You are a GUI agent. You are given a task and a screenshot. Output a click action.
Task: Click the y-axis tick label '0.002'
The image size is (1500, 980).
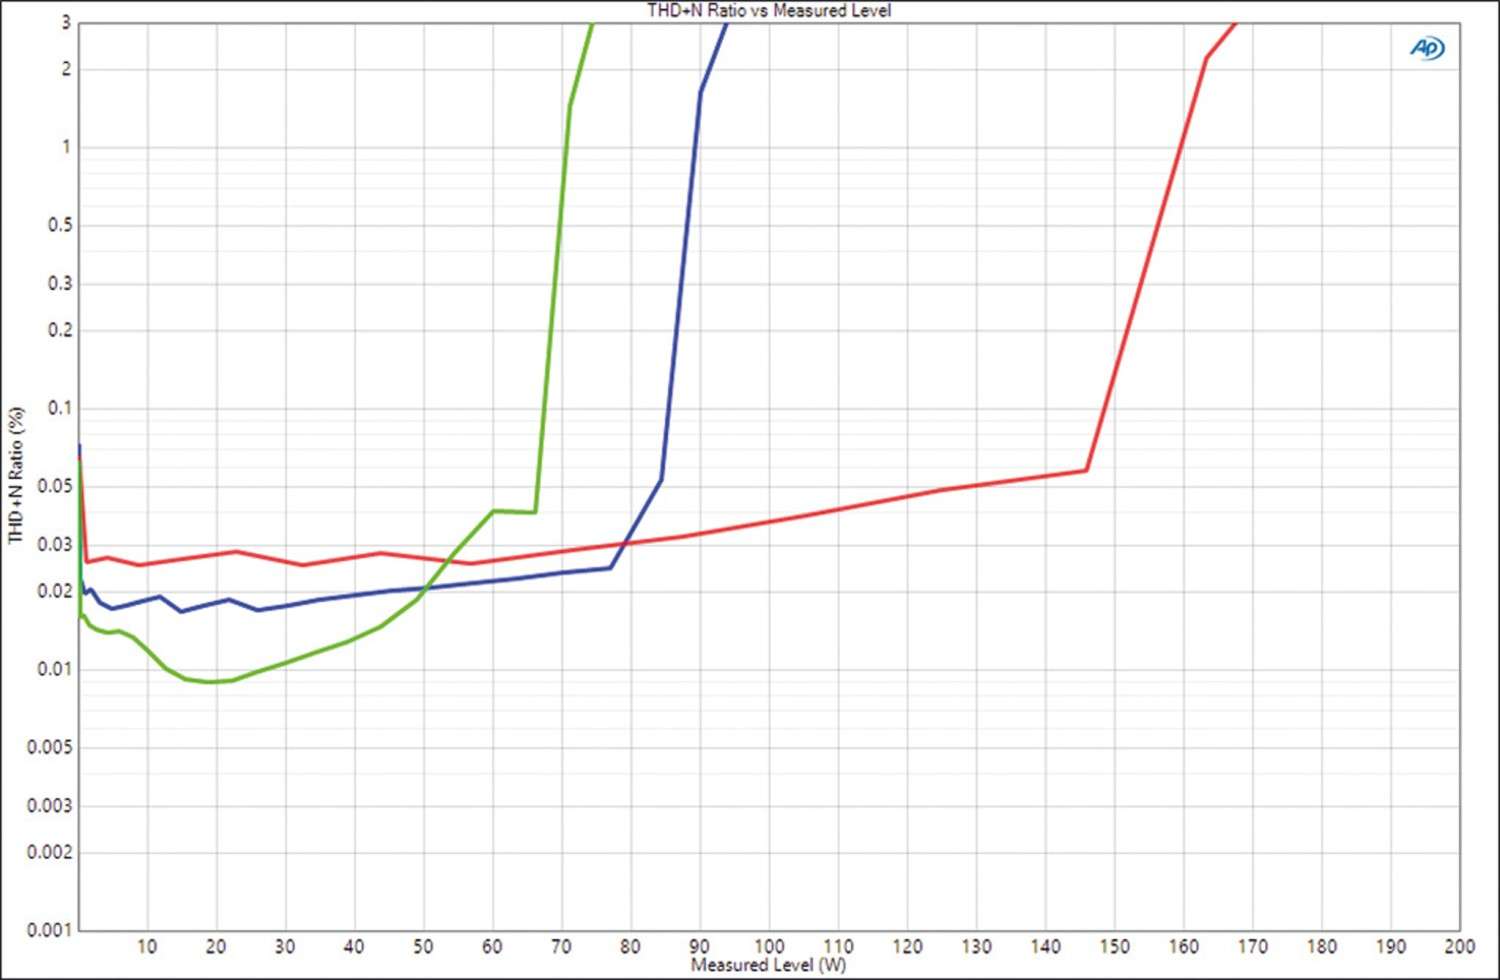pos(50,852)
